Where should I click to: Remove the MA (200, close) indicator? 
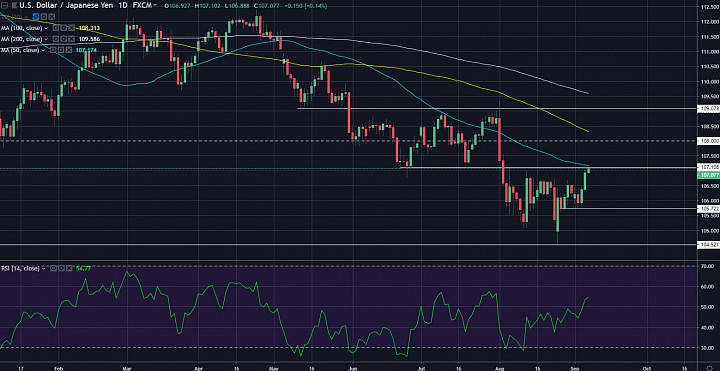click(72, 39)
